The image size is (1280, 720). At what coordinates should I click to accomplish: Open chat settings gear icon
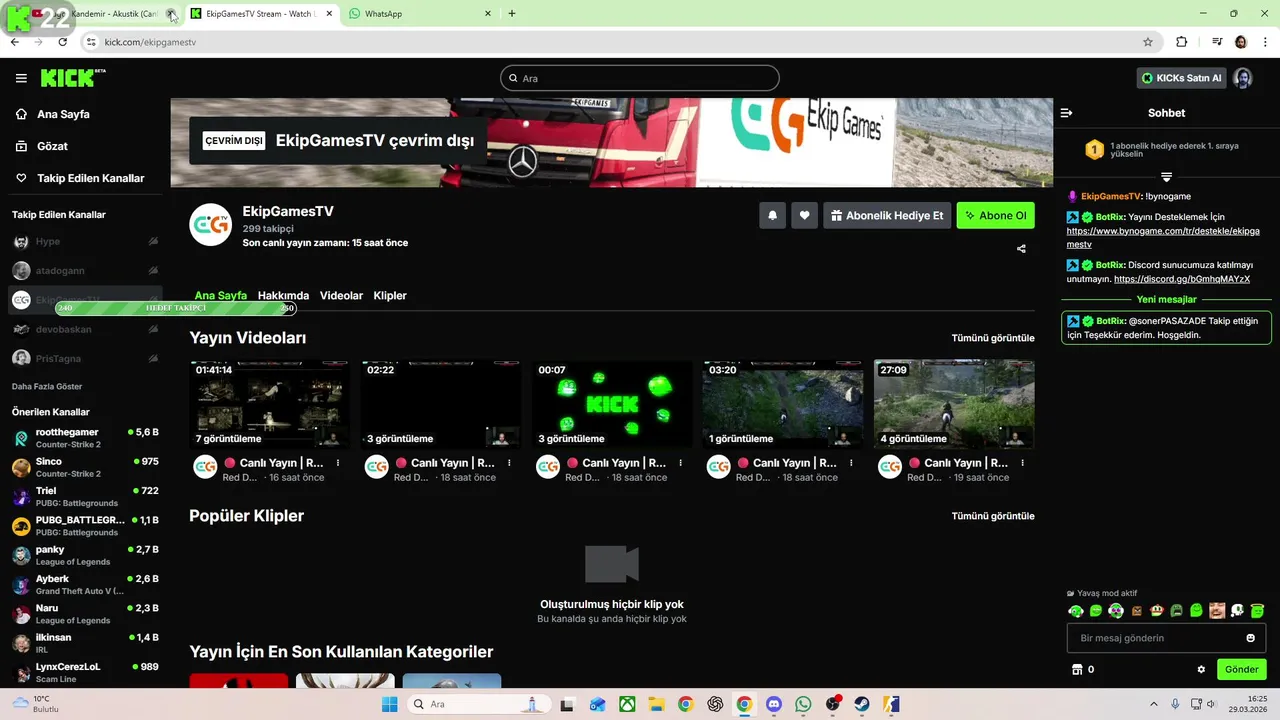(x=1201, y=670)
